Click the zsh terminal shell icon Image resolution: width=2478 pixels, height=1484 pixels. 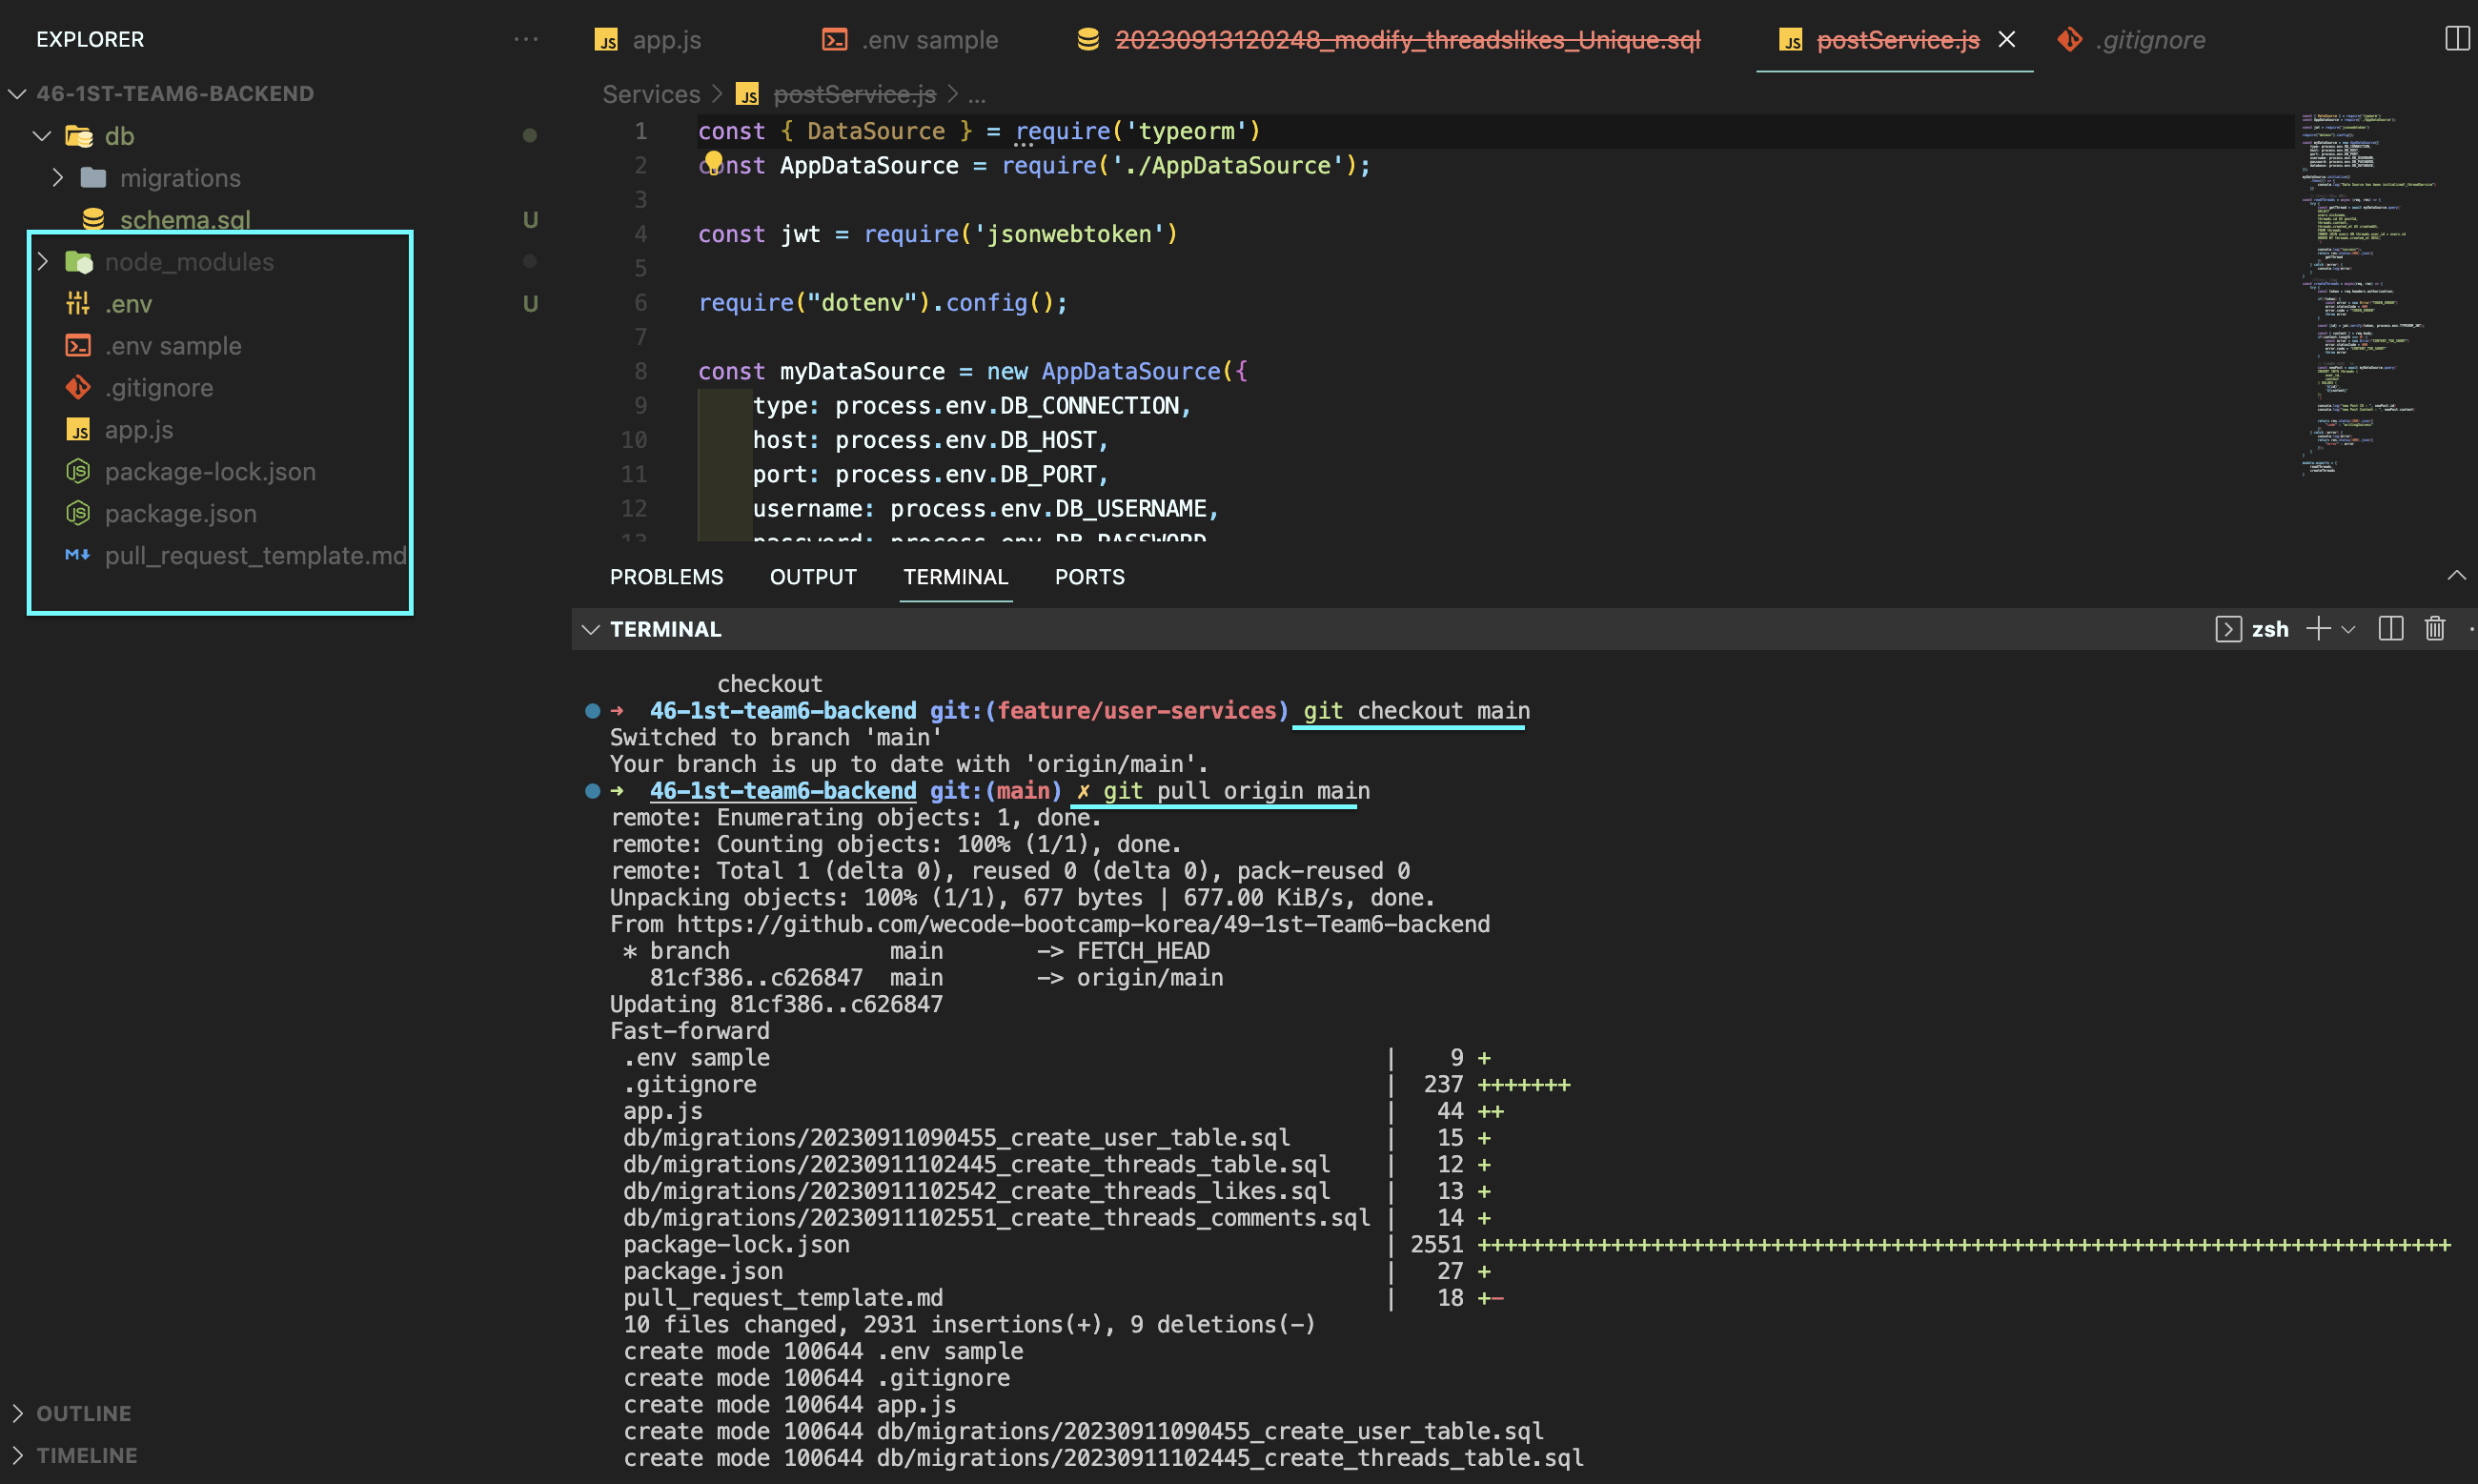[x=2227, y=629]
